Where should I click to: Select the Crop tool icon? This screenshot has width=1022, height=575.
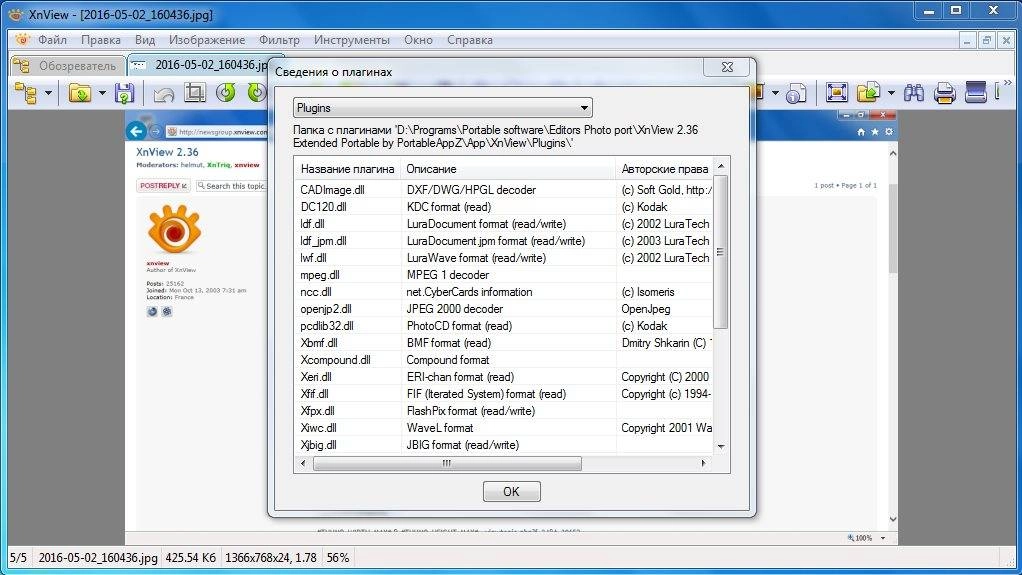pos(194,93)
